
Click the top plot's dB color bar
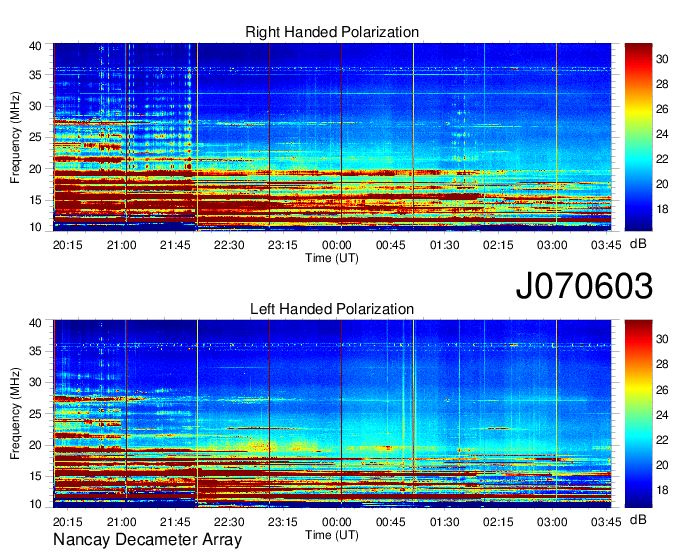click(x=638, y=137)
